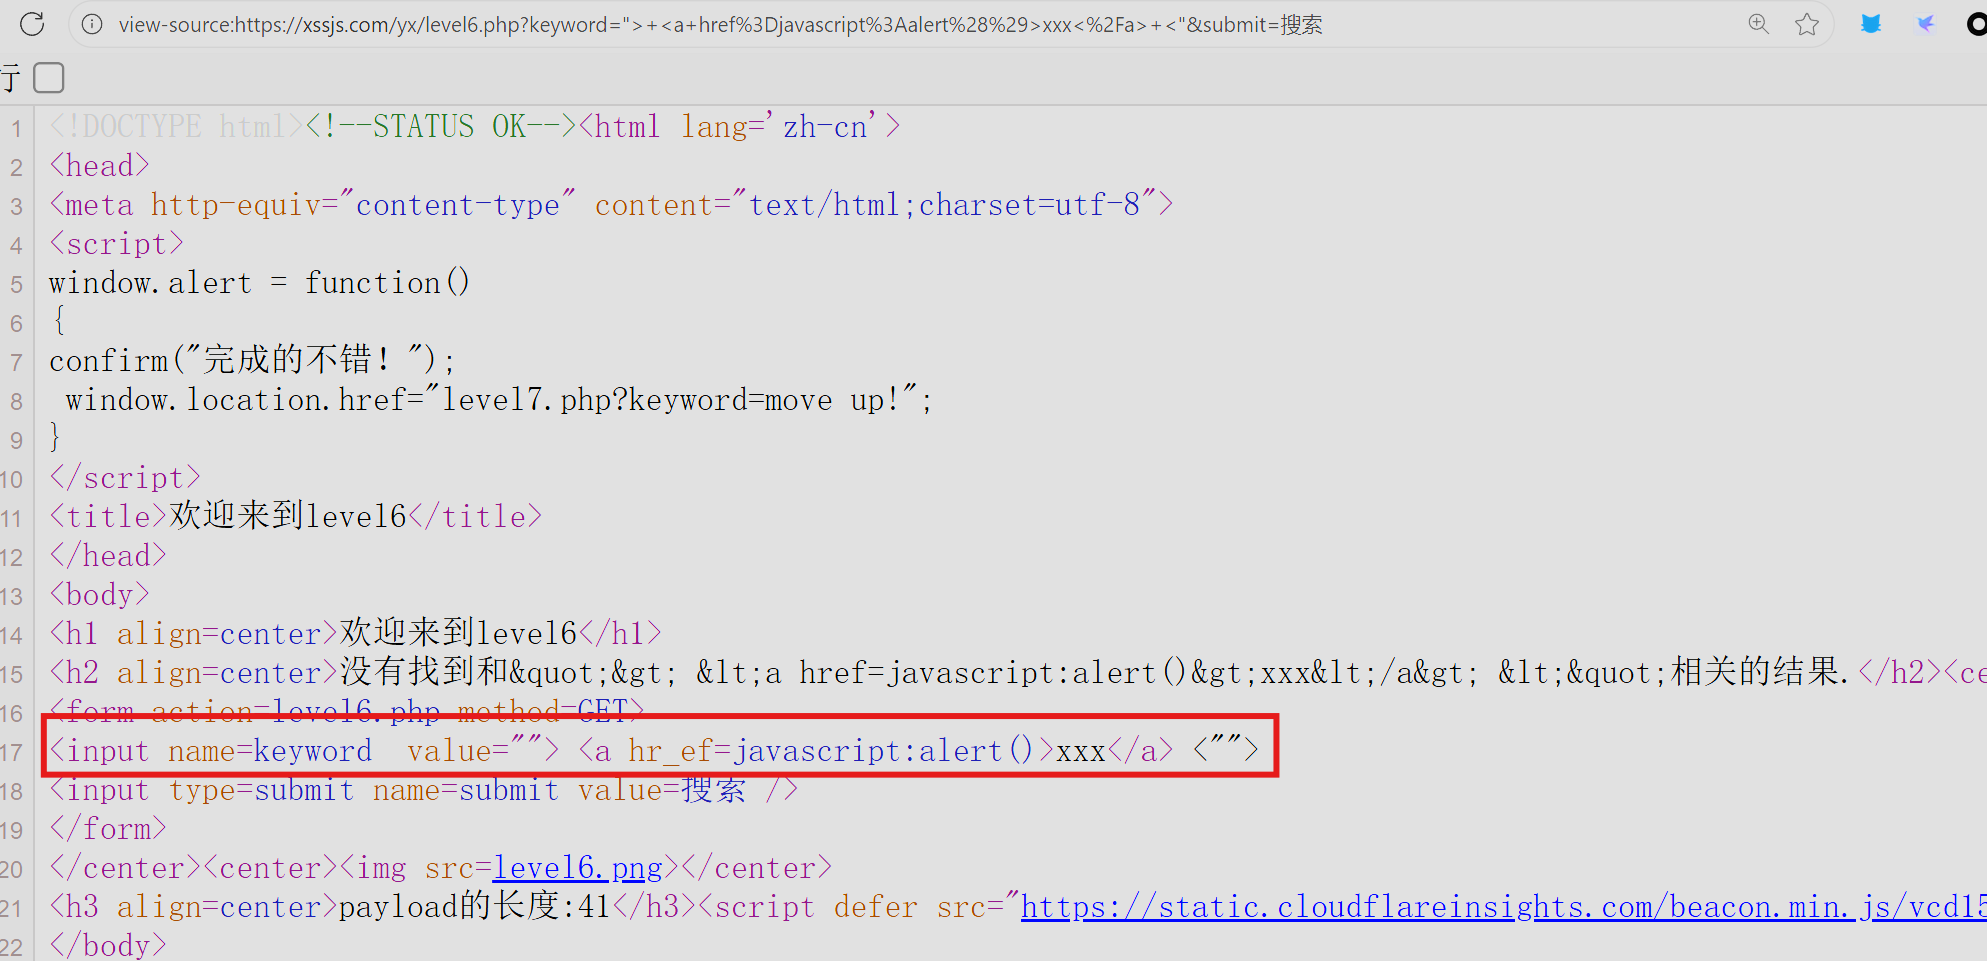
Task: Click the closing body tag
Action: pos(108,946)
